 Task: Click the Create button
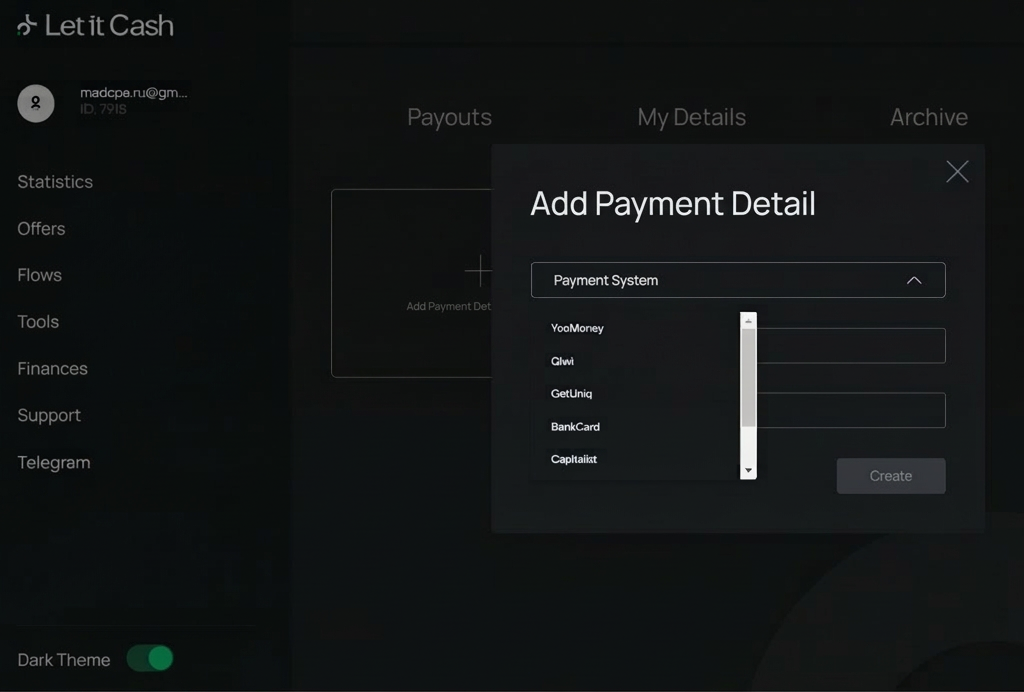coord(891,476)
